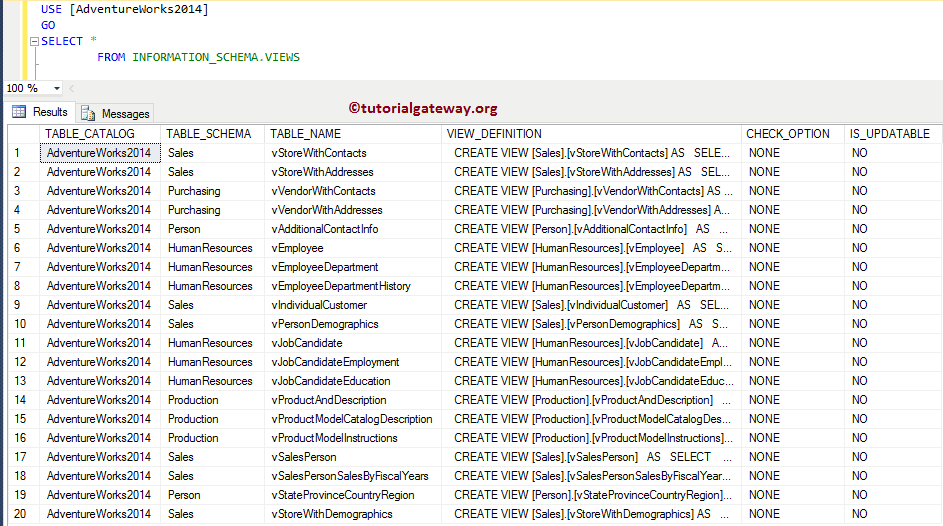Select row header number 20
This screenshot has height=526, width=943.
(x=24, y=514)
